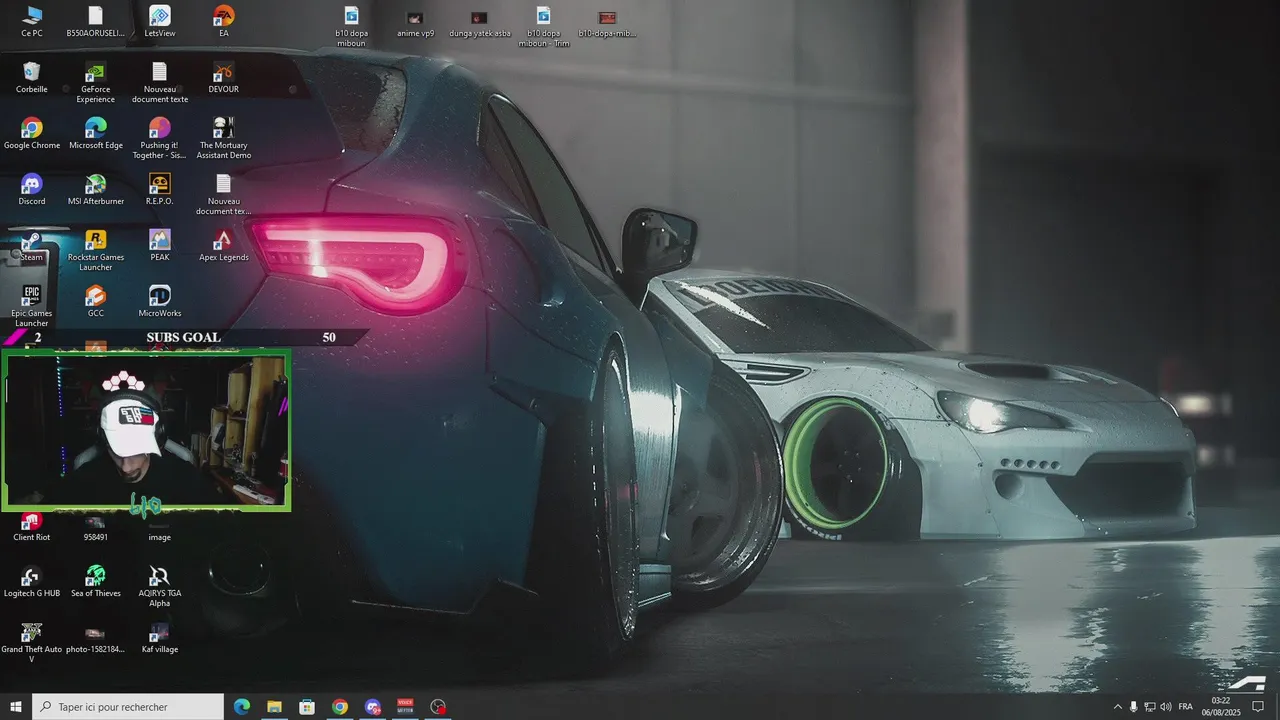This screenshot has width=1280, height=720.
Task: Switch to Chrome in the taskbar
Action: [340, 707]
